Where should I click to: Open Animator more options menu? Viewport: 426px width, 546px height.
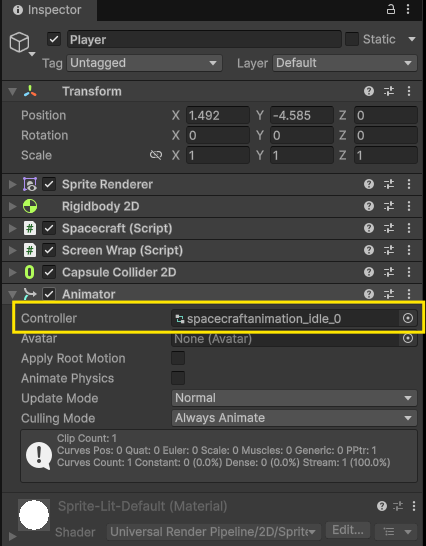(x=409, y=294)
